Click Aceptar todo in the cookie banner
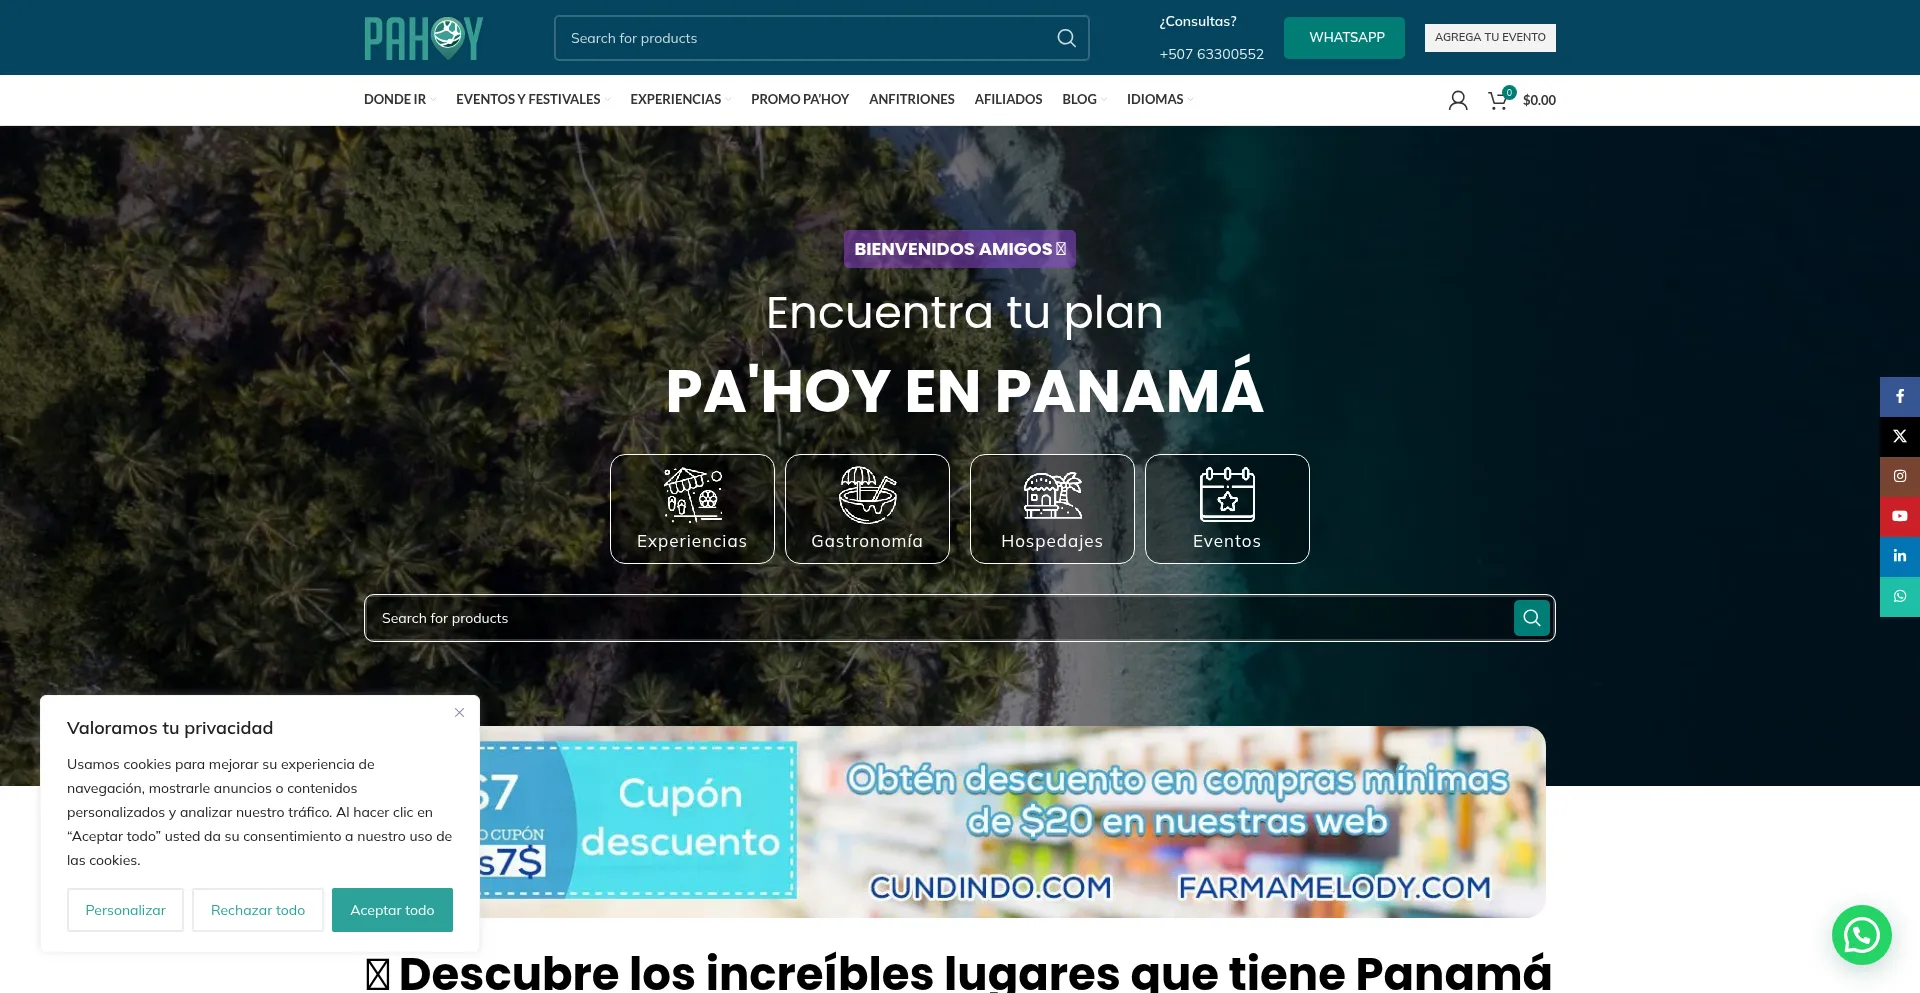This screenshot has width=1920, height=993. tap(391, 909)
